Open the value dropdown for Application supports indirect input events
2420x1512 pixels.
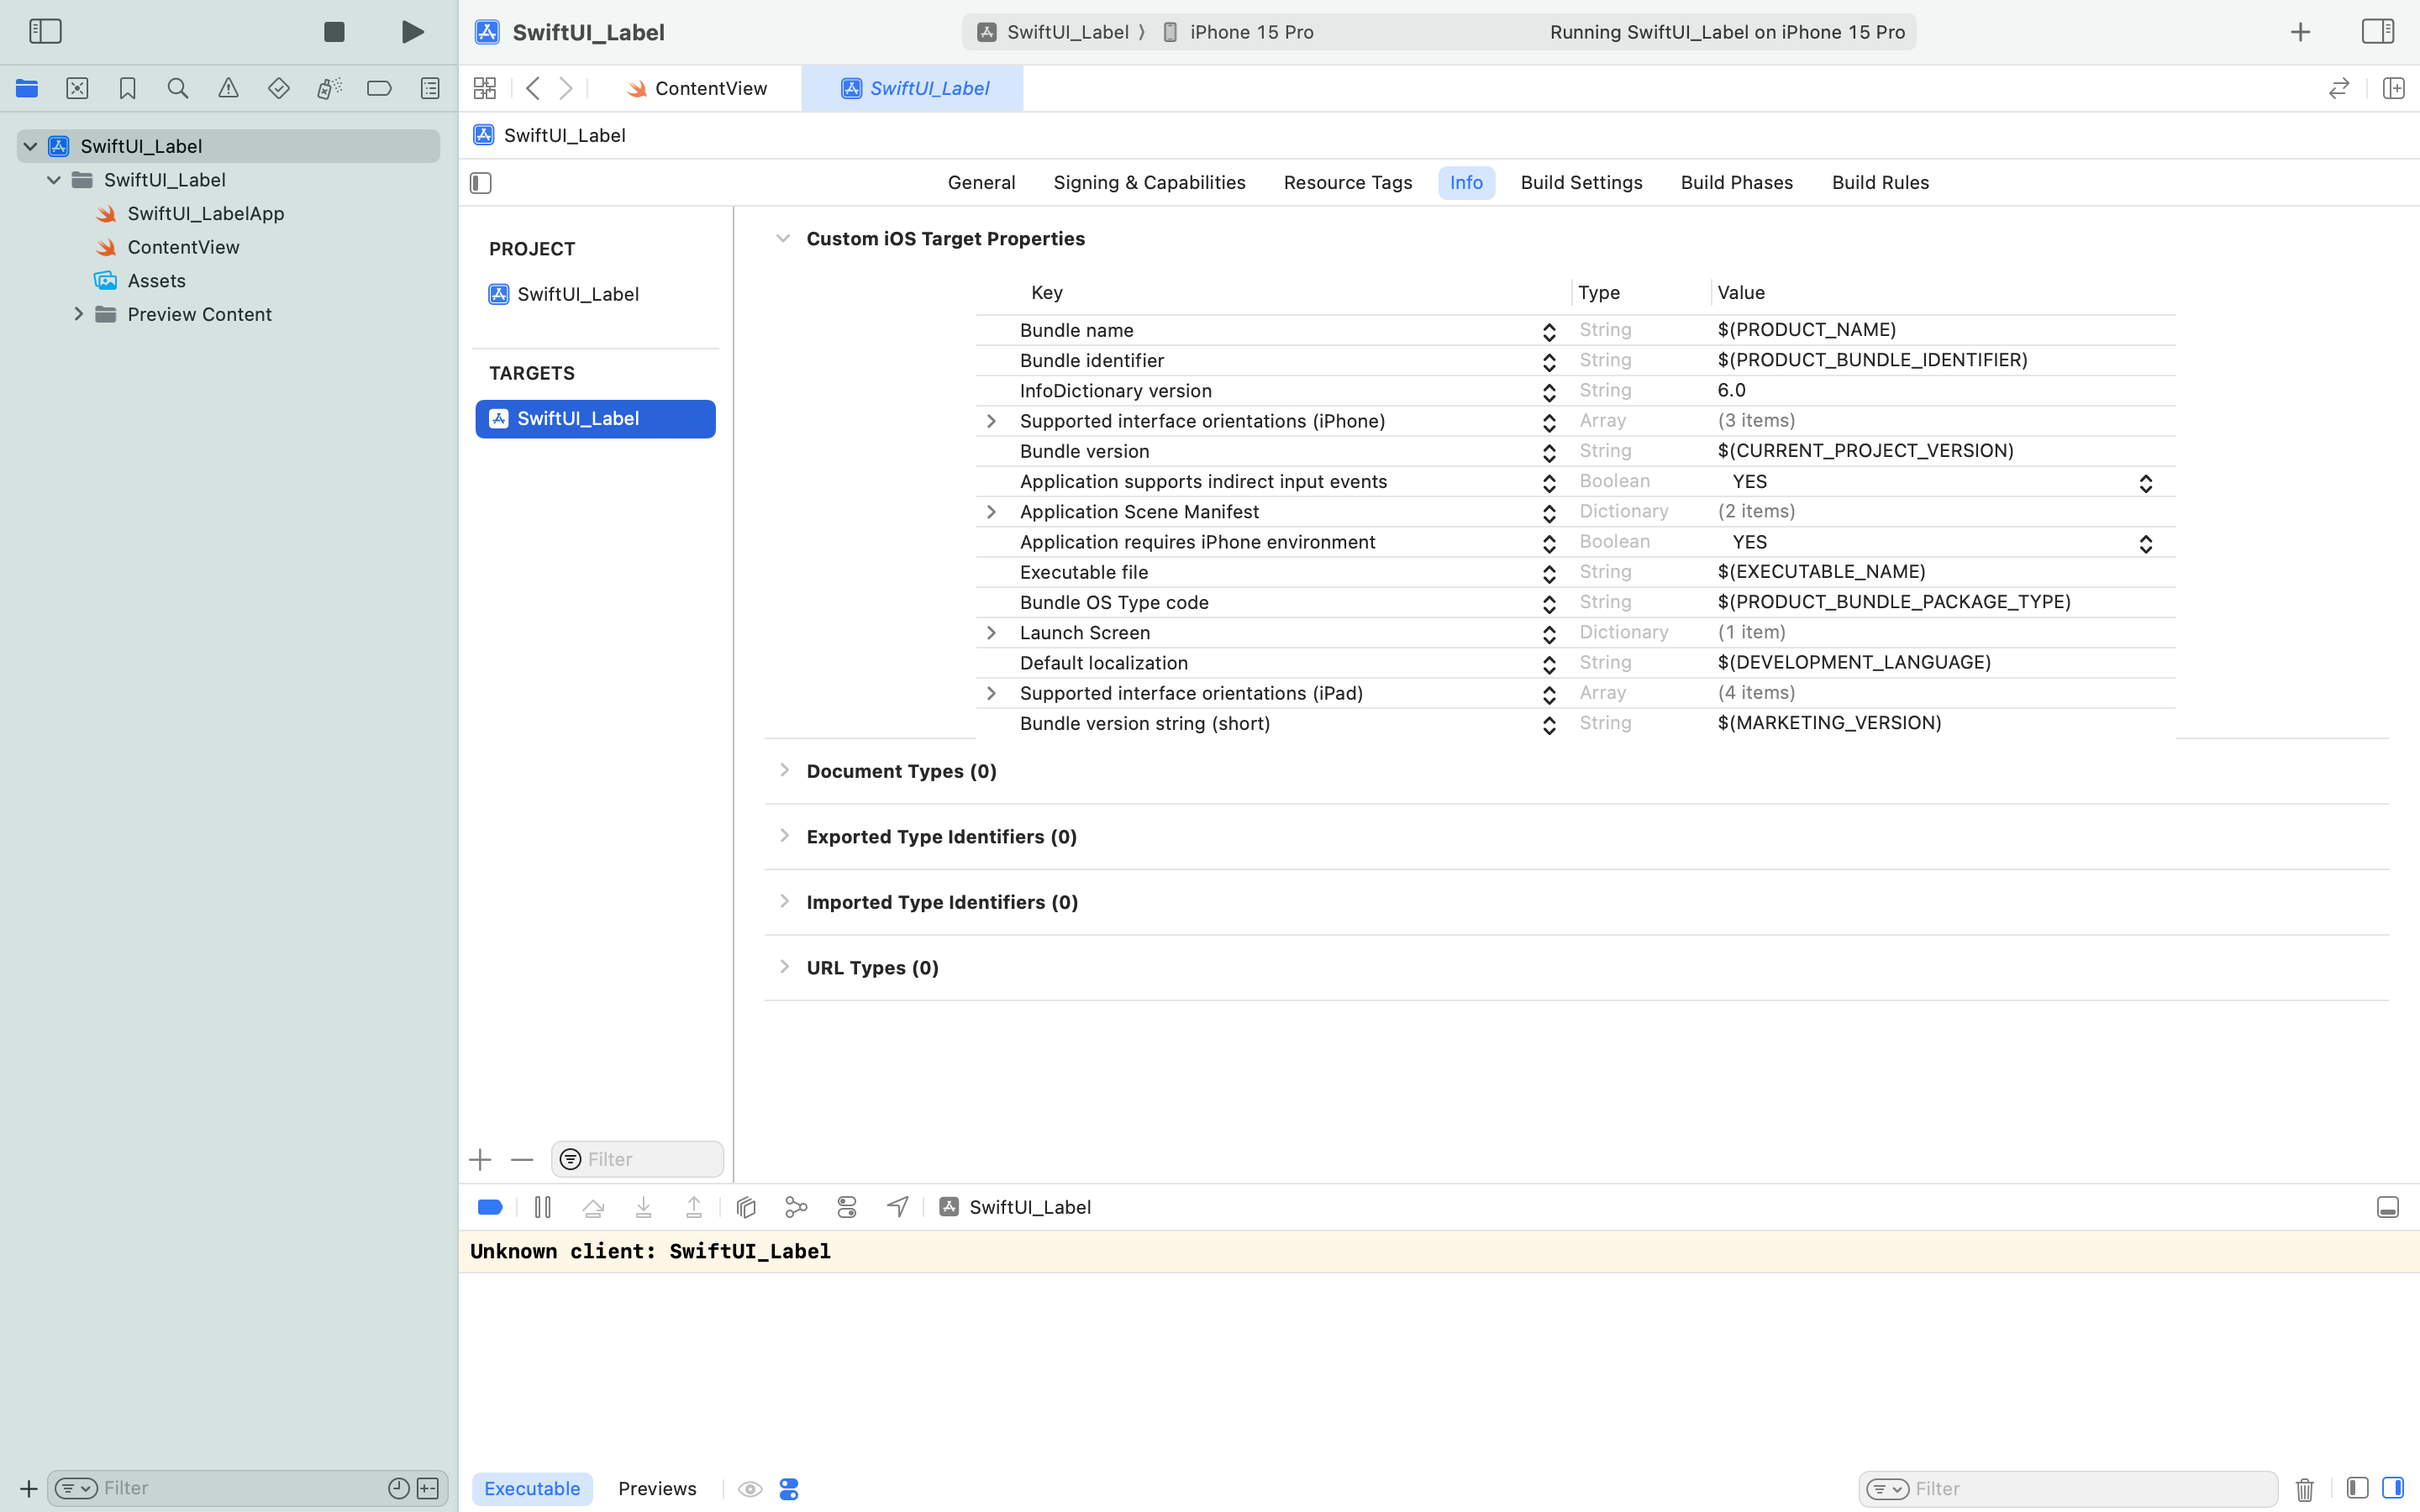click(x=2145, y=483)
